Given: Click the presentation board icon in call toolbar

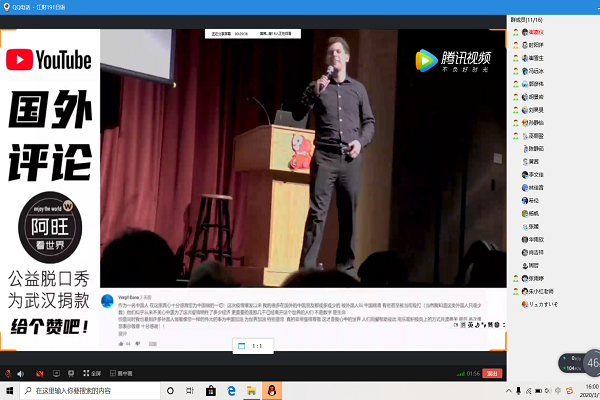Looking at the screenshot, I should pyautogui.click(x=71, y=373).
